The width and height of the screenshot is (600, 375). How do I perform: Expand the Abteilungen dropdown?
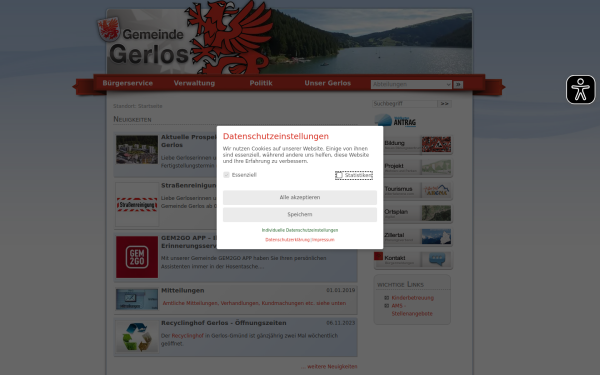tap(411, 85)
